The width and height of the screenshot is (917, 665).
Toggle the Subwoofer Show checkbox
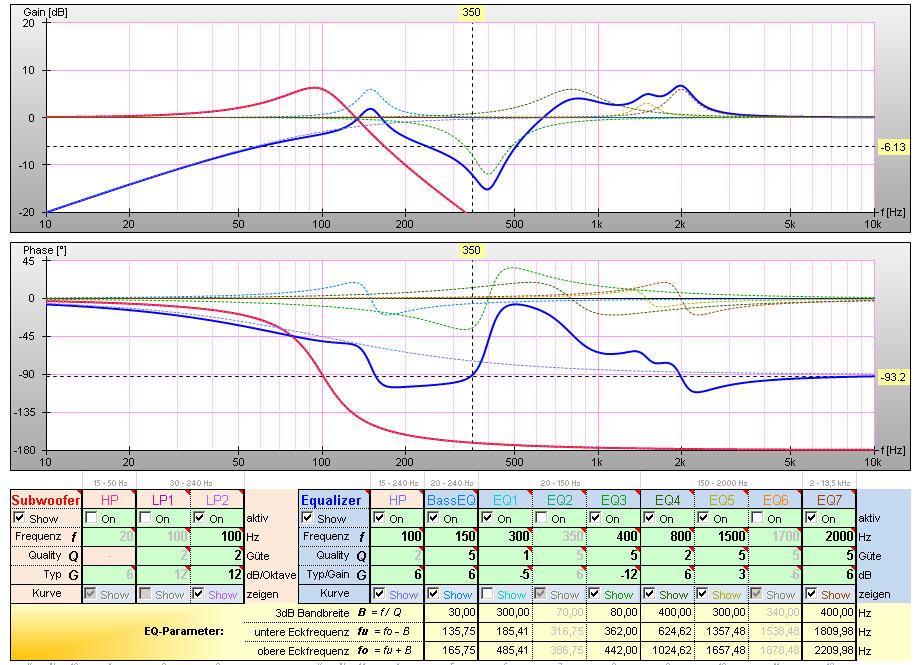click(20, 519)
